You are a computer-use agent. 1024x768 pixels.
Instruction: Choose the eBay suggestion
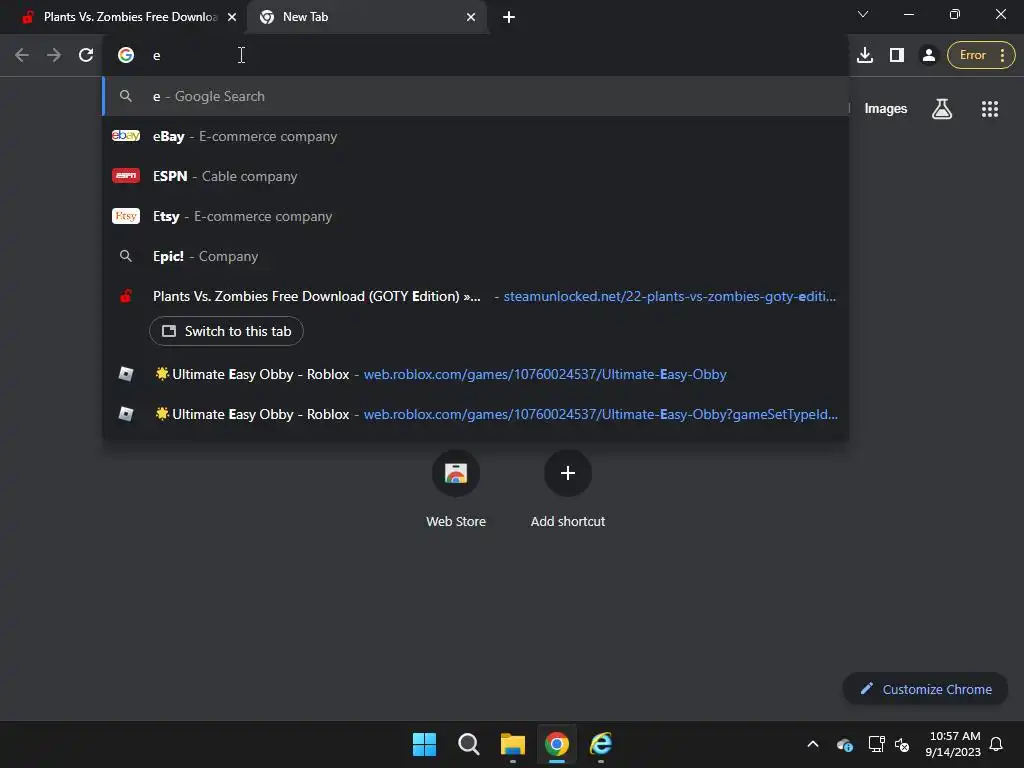pyautogui.click(x=475, y=136)
